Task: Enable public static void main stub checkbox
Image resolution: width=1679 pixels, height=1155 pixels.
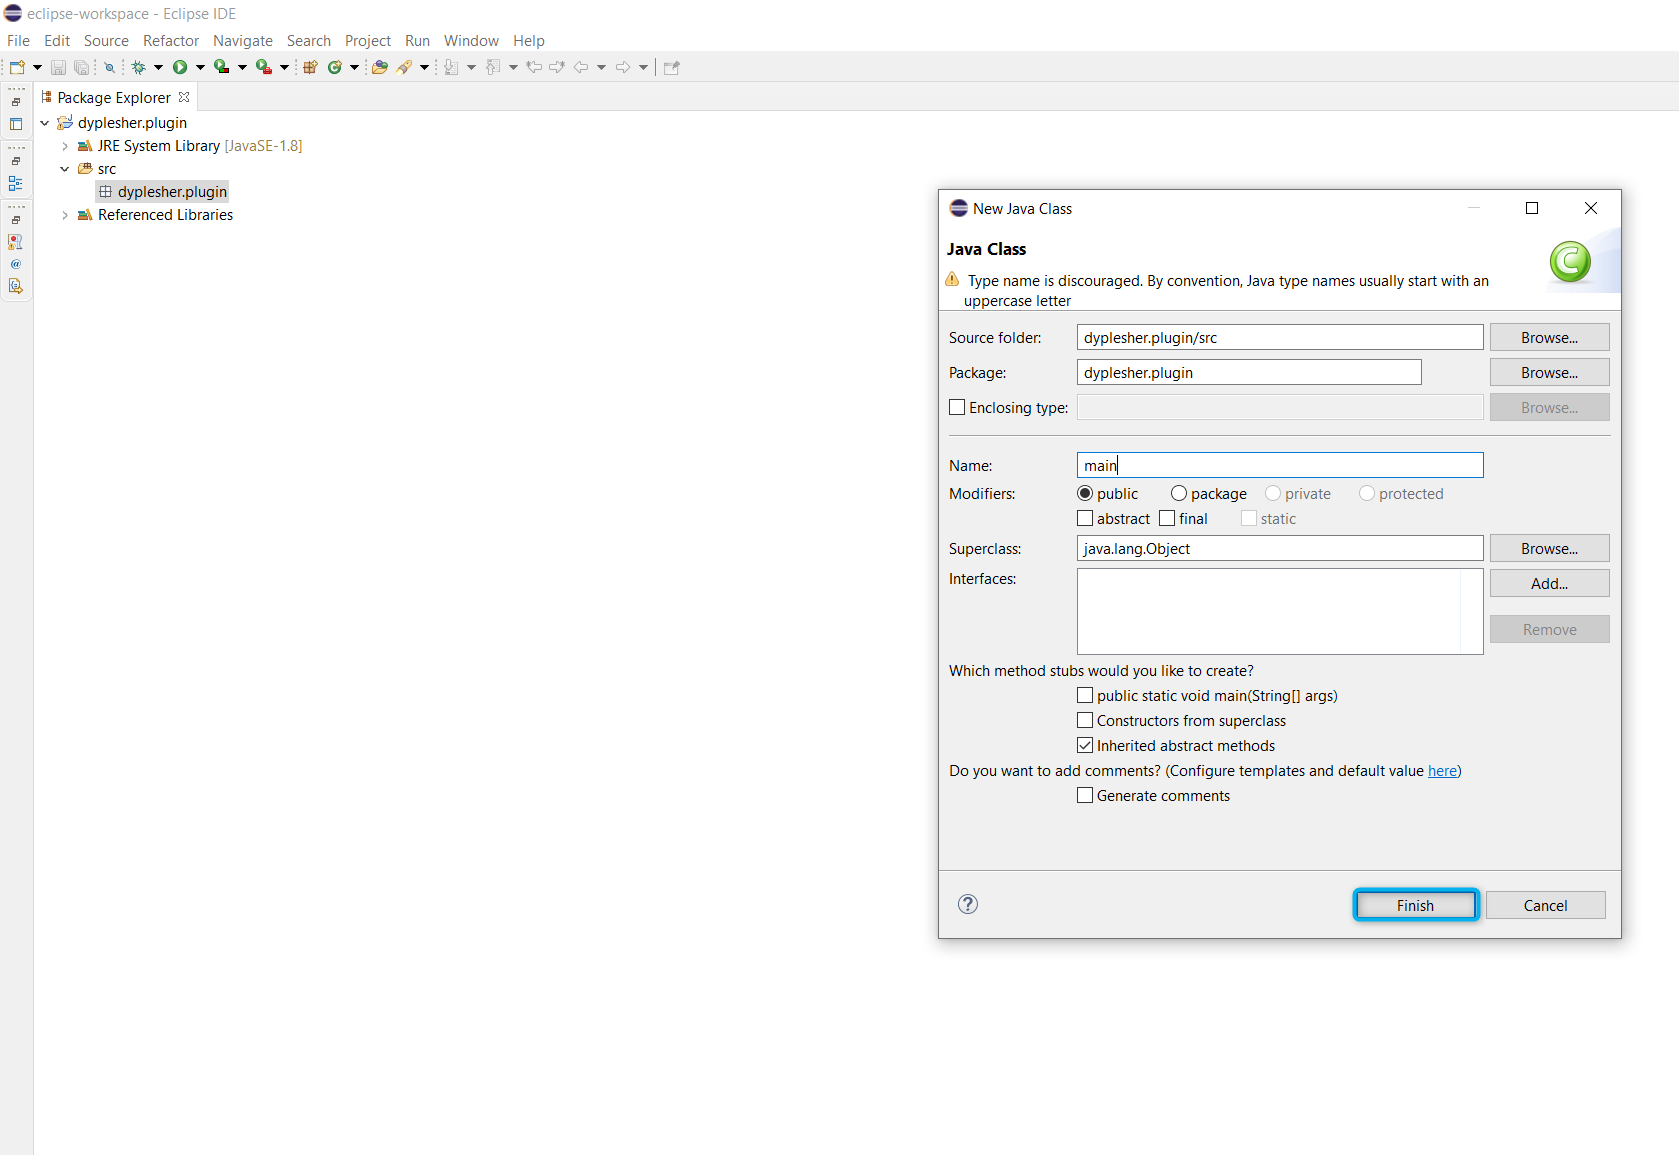Action: [1085, 695]
